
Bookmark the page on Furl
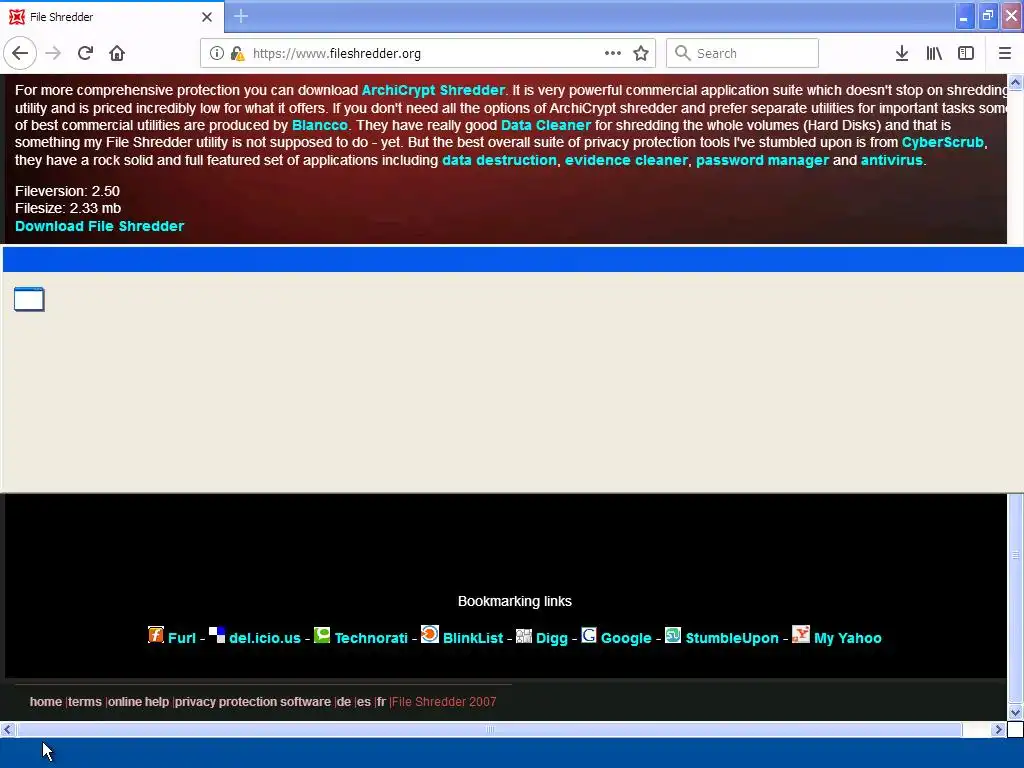(182, 638)
